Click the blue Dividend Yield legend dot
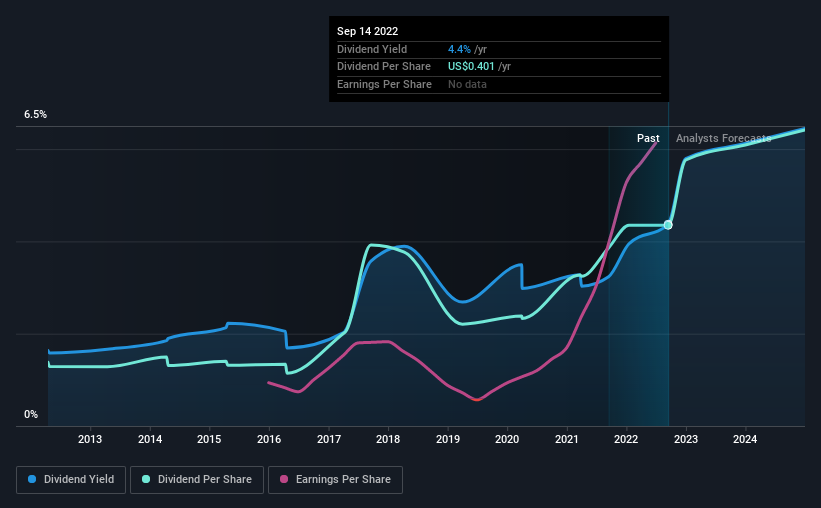821x508 pixels. tap(33, 480)
